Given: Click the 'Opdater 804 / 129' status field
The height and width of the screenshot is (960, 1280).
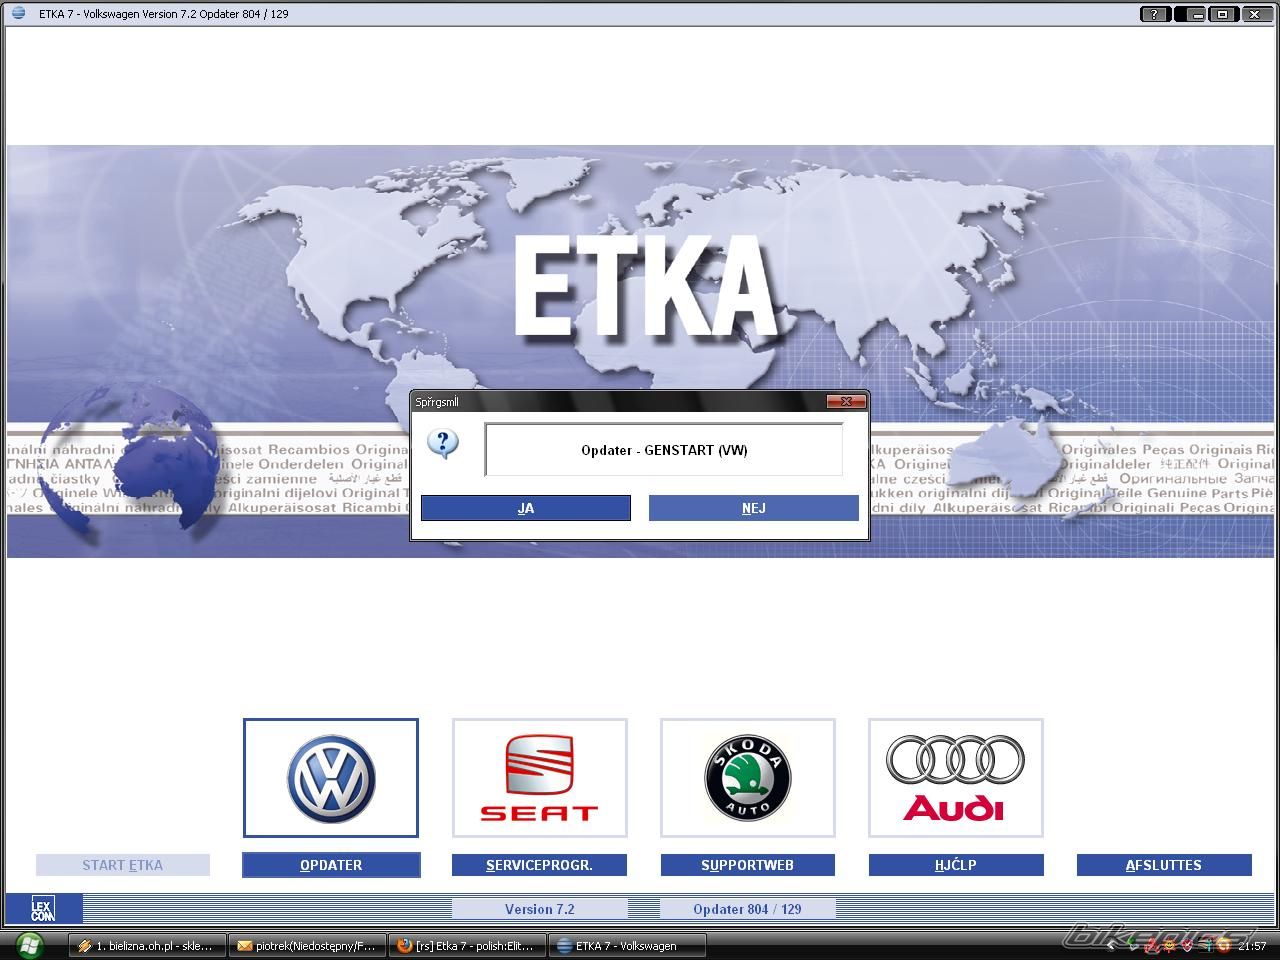Looking at the screenshot, I should 747,909.
